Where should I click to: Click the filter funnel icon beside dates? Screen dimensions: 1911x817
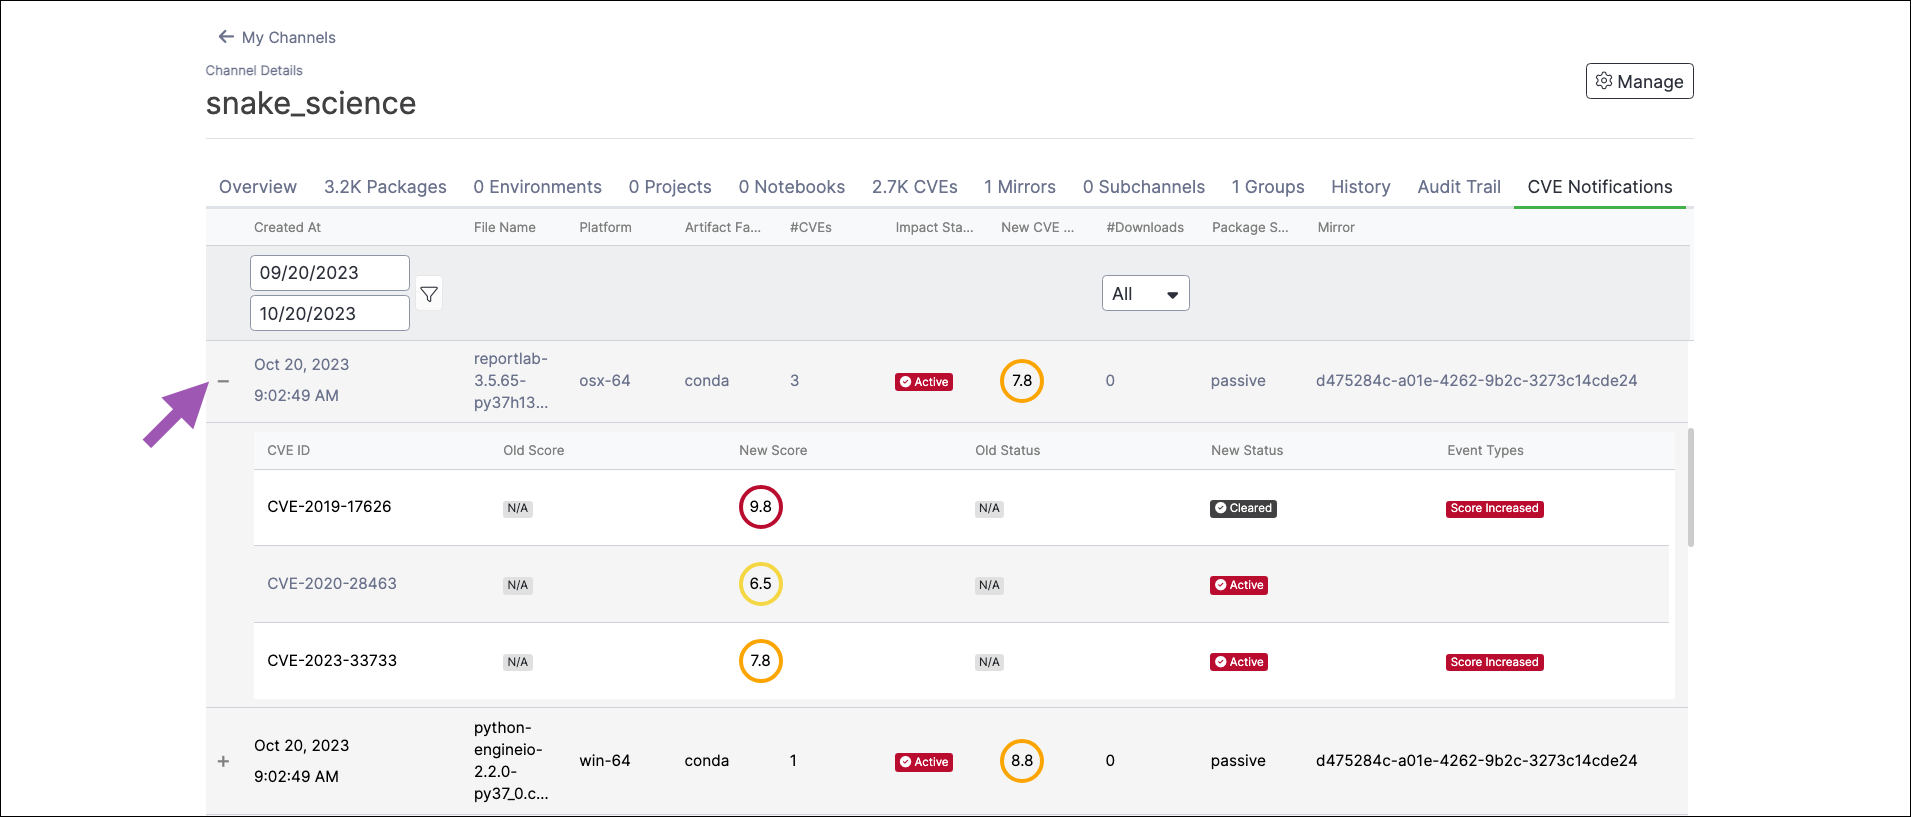click(429, 294)
